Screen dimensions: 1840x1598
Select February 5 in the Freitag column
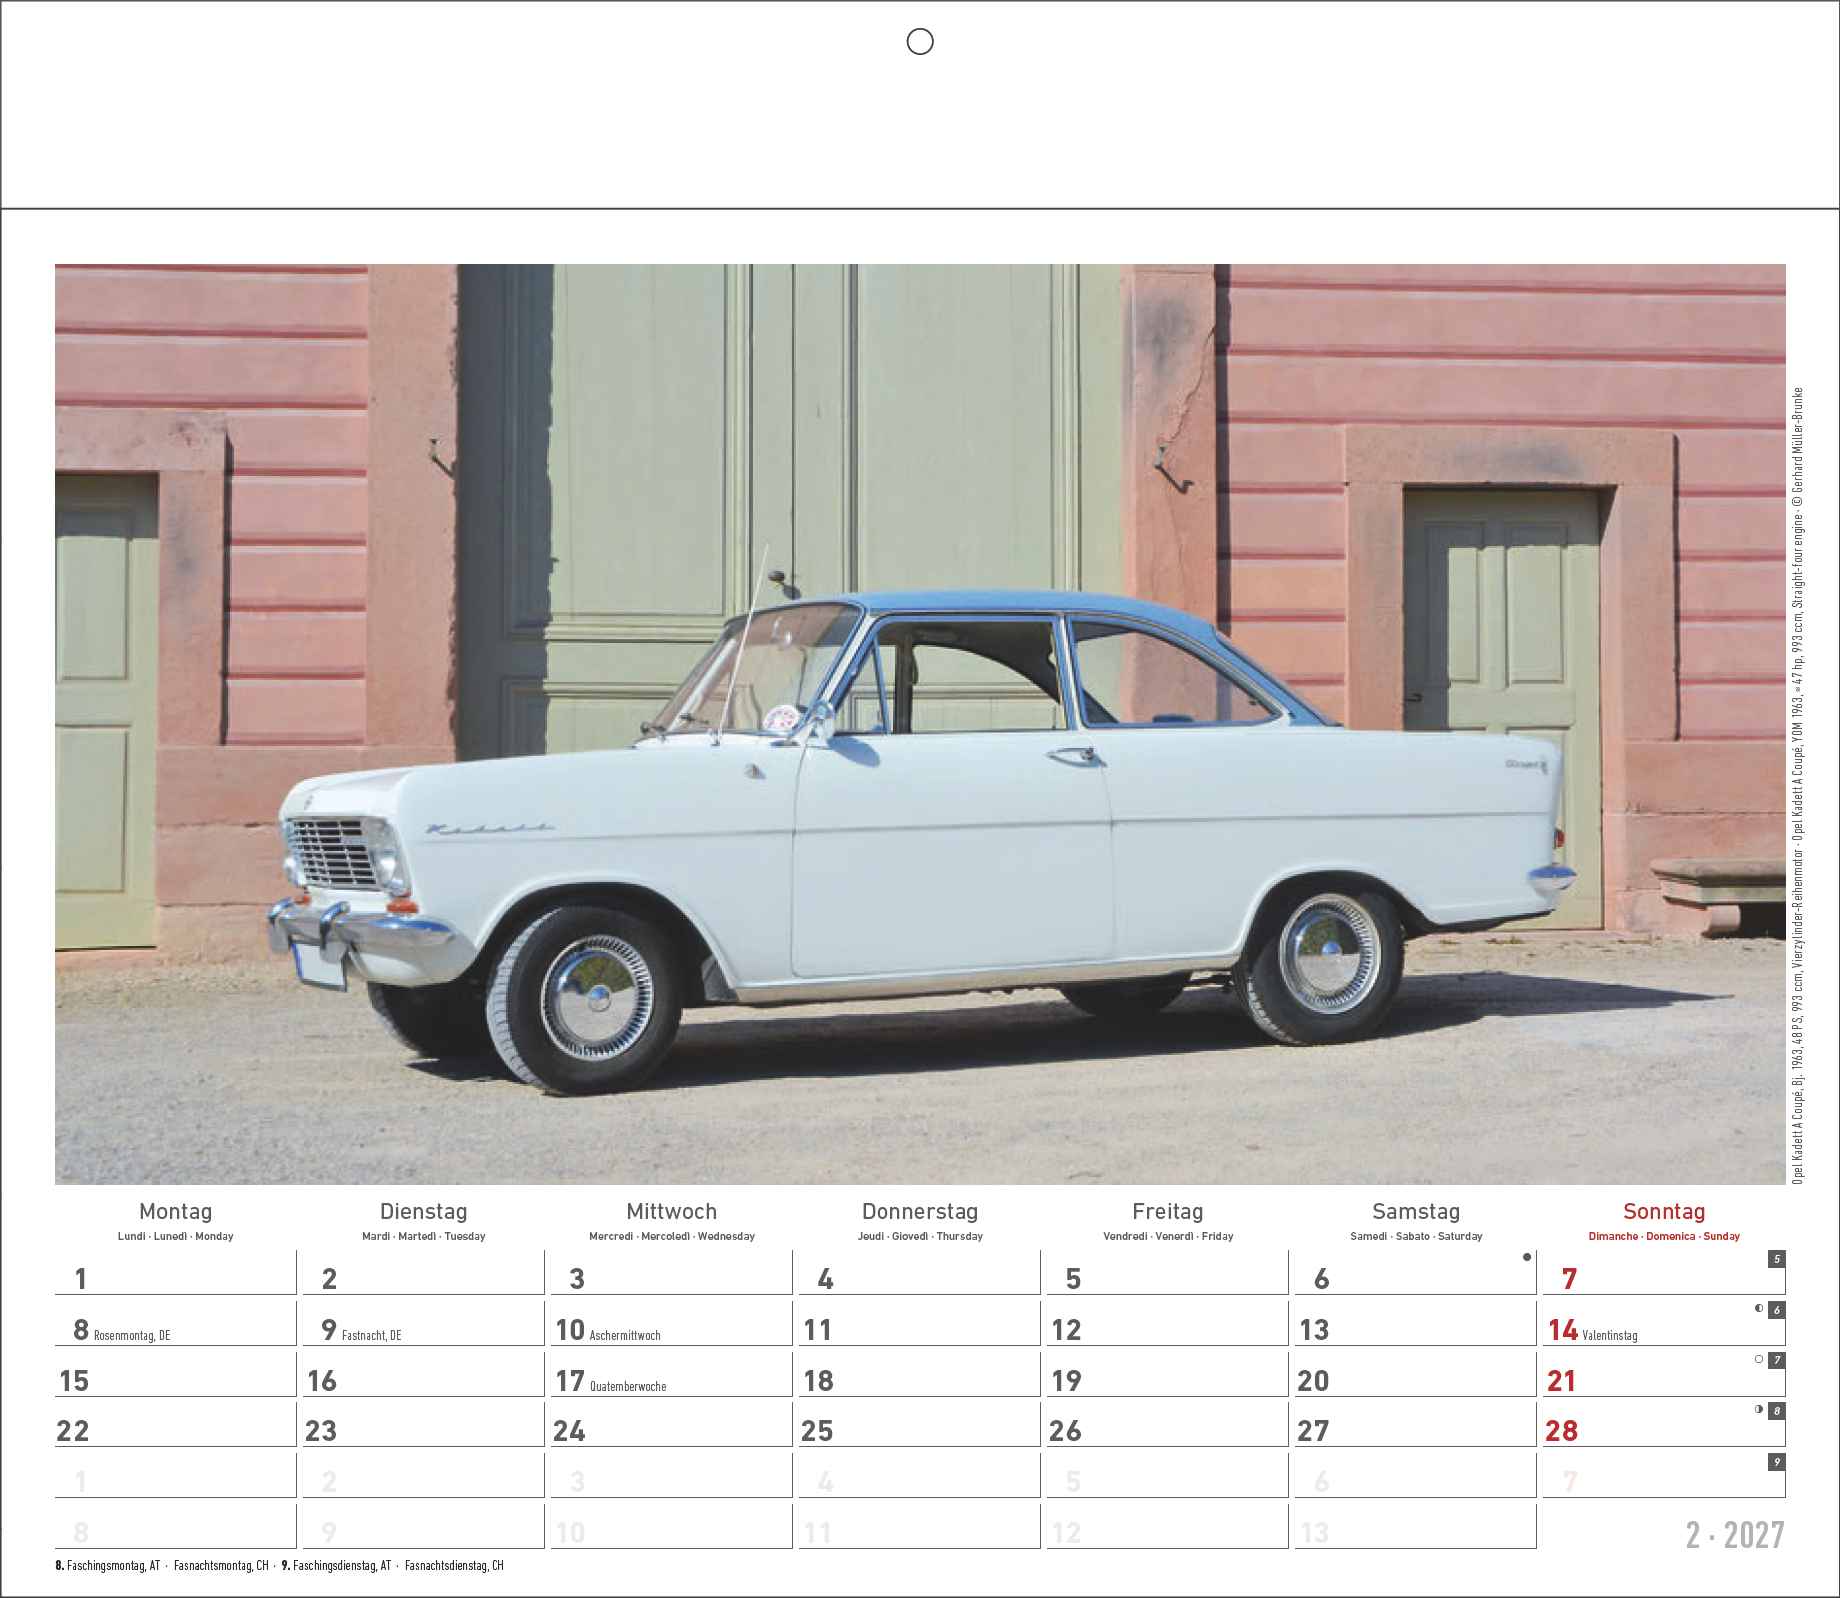[1073, 1279]
